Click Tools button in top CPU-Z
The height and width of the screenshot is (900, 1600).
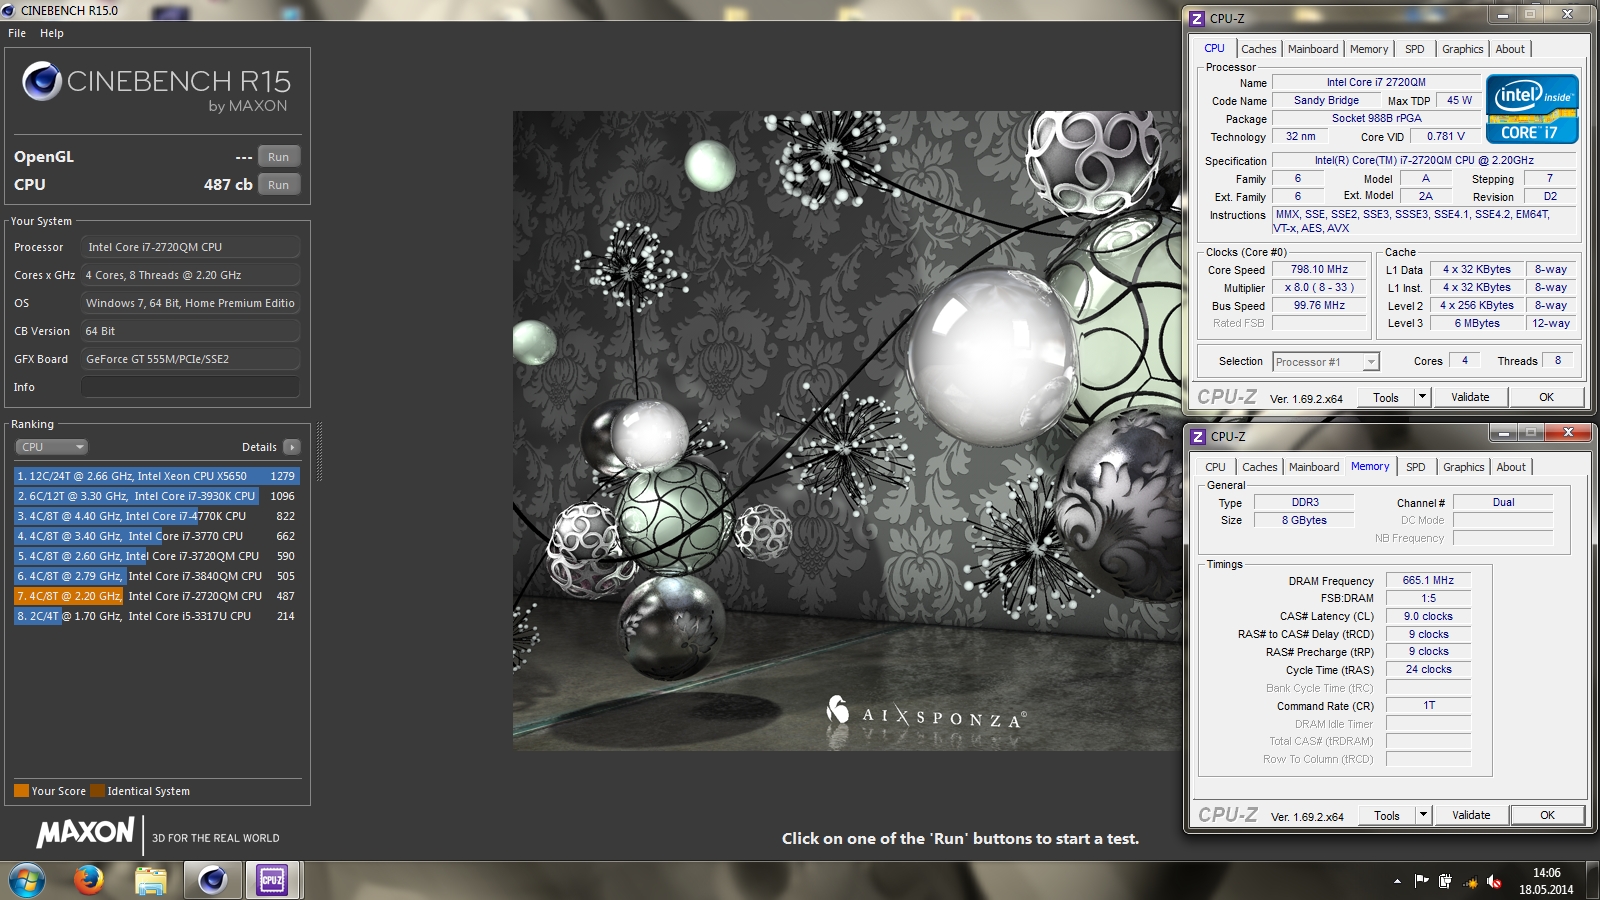(1386, 397)
